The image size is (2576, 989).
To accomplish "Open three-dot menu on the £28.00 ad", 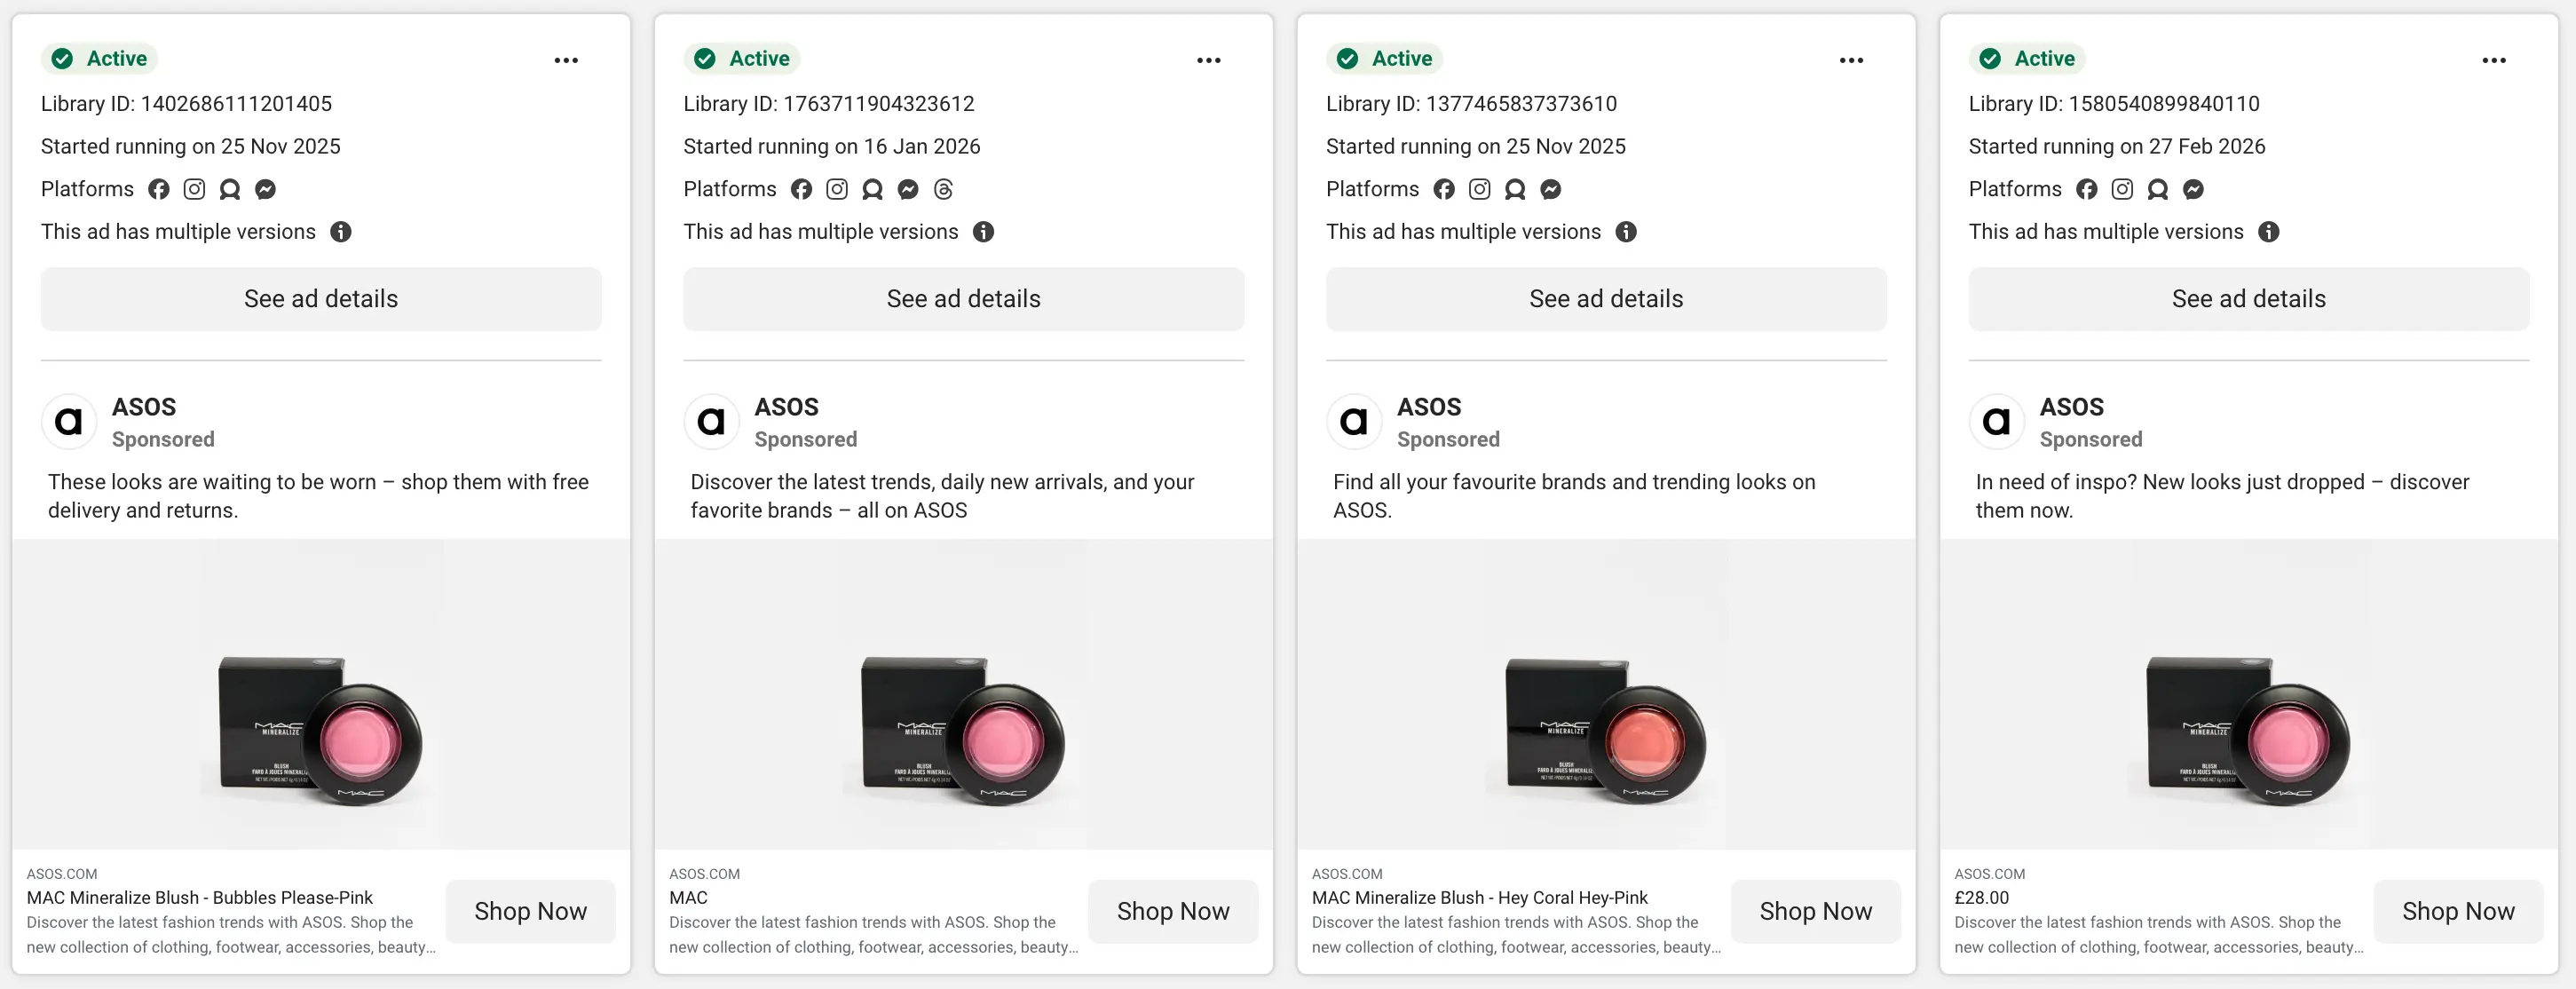I will [2493, 60].
